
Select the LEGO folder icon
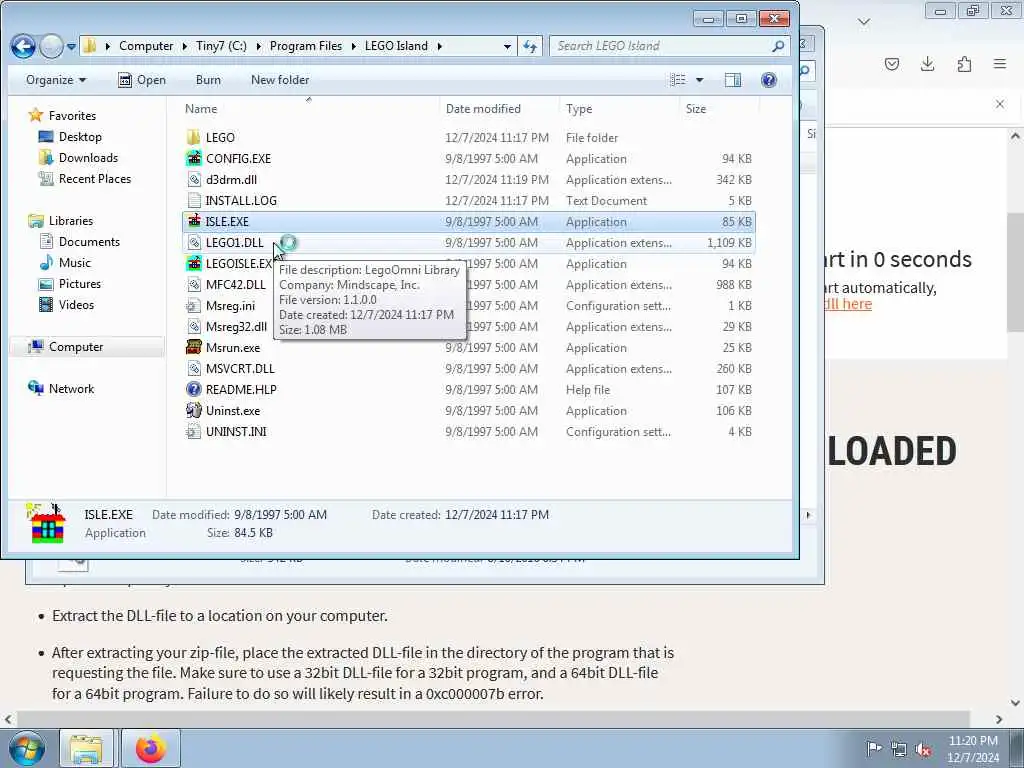tap(193, 137)
